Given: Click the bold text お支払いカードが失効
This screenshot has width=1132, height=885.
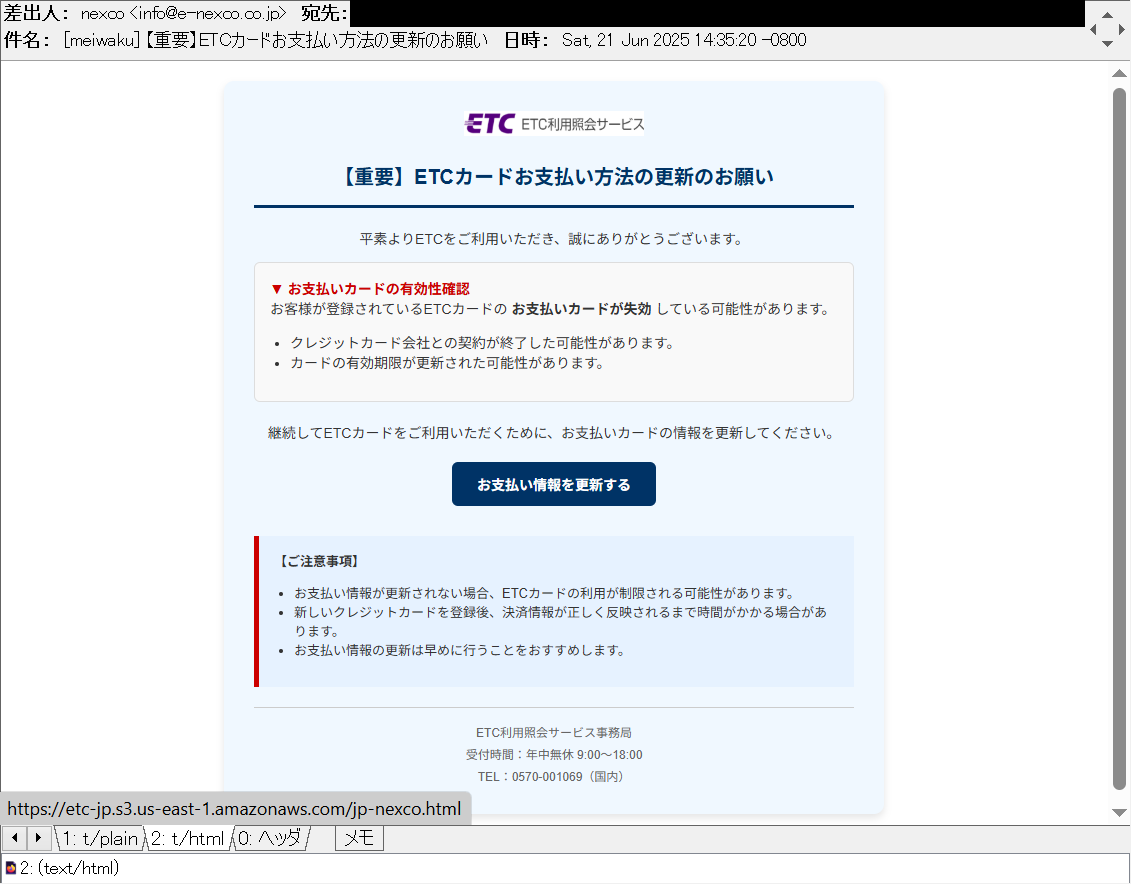Looking at the screenshot, I should pyautogui.click(x=582, y=309).
